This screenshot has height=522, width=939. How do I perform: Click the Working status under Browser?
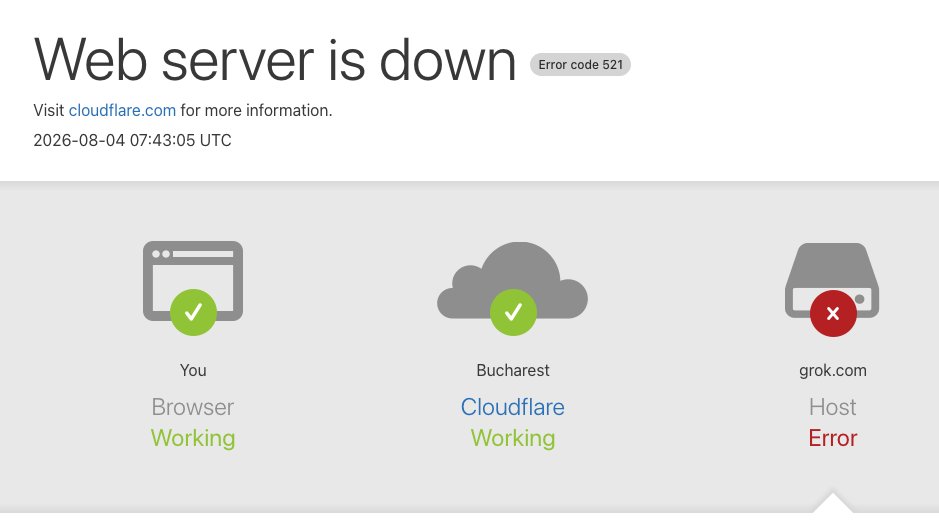point(193,438)
